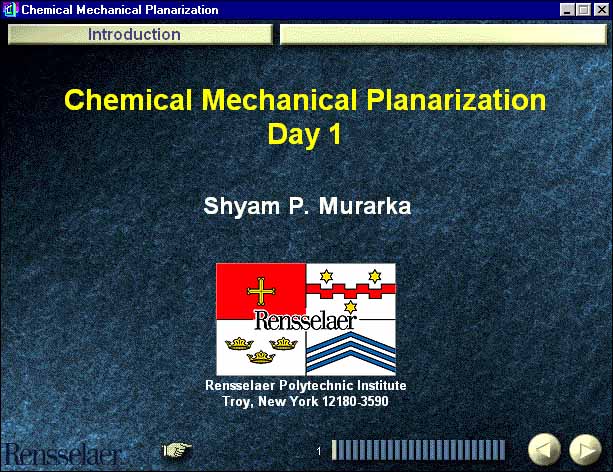The width and height of the screenshot is (613, 472).
Task: Open the Introduction section bar
Action: (140, 34)
